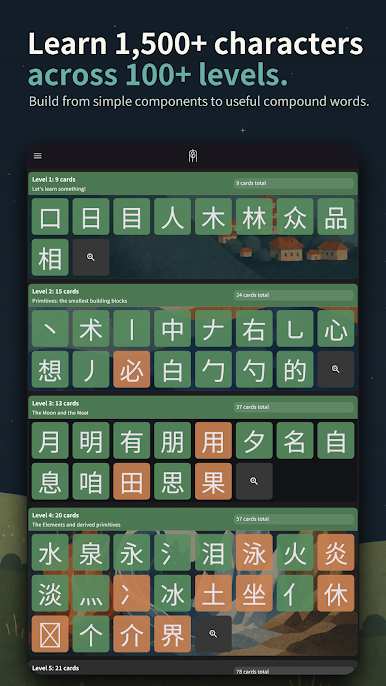Tap the 众 character card
The image size is (386, 686).
coord(295,217)
